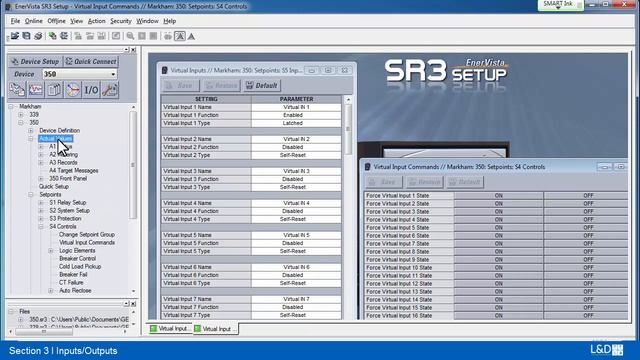Click the Device Setup button
The width and height of the screenshot is (640, 360).
[35, 62]
